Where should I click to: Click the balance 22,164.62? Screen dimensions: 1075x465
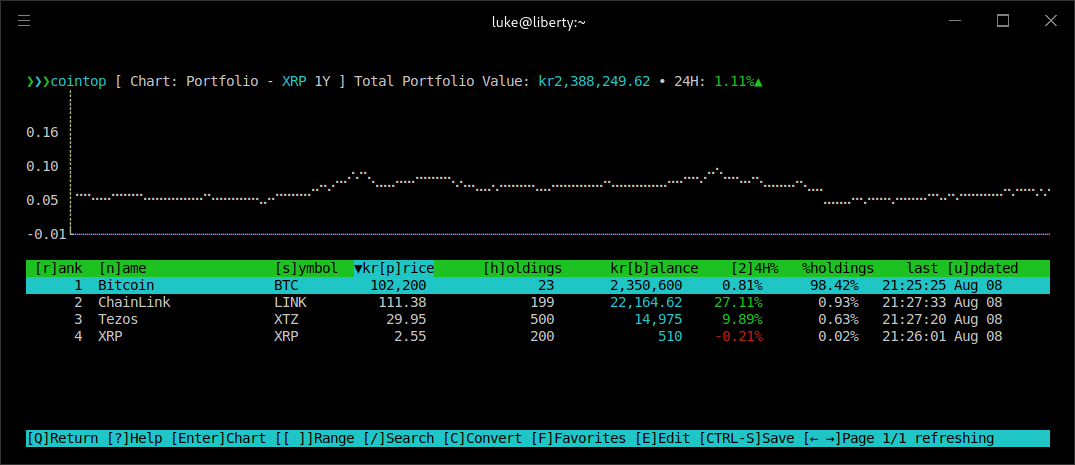coord(647,302)
